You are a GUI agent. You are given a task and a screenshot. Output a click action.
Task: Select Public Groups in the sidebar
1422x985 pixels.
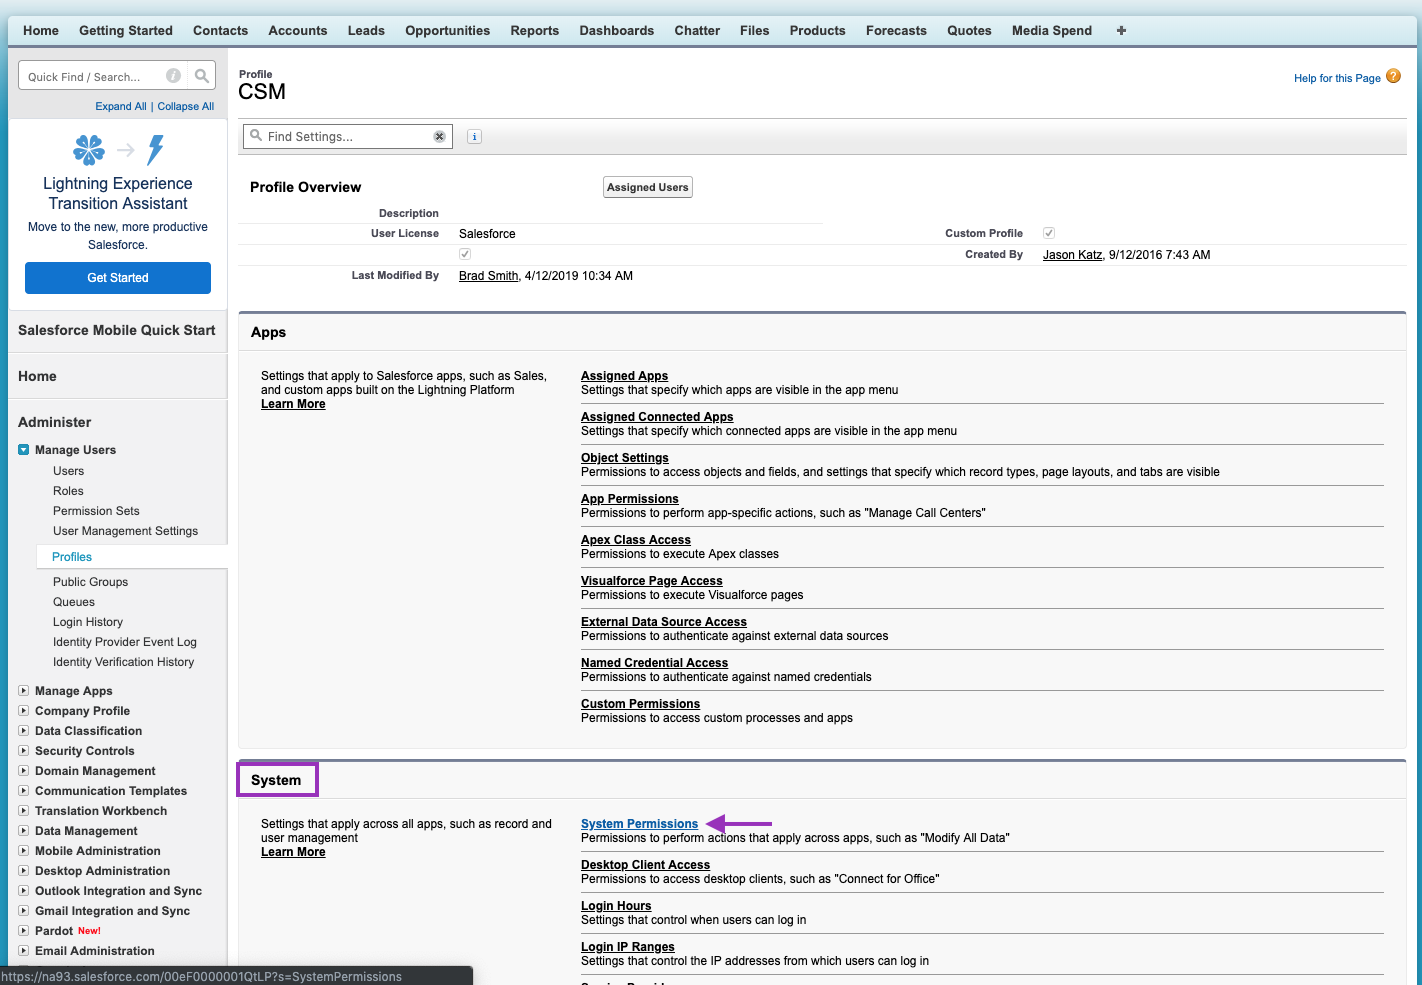point(91,582)
